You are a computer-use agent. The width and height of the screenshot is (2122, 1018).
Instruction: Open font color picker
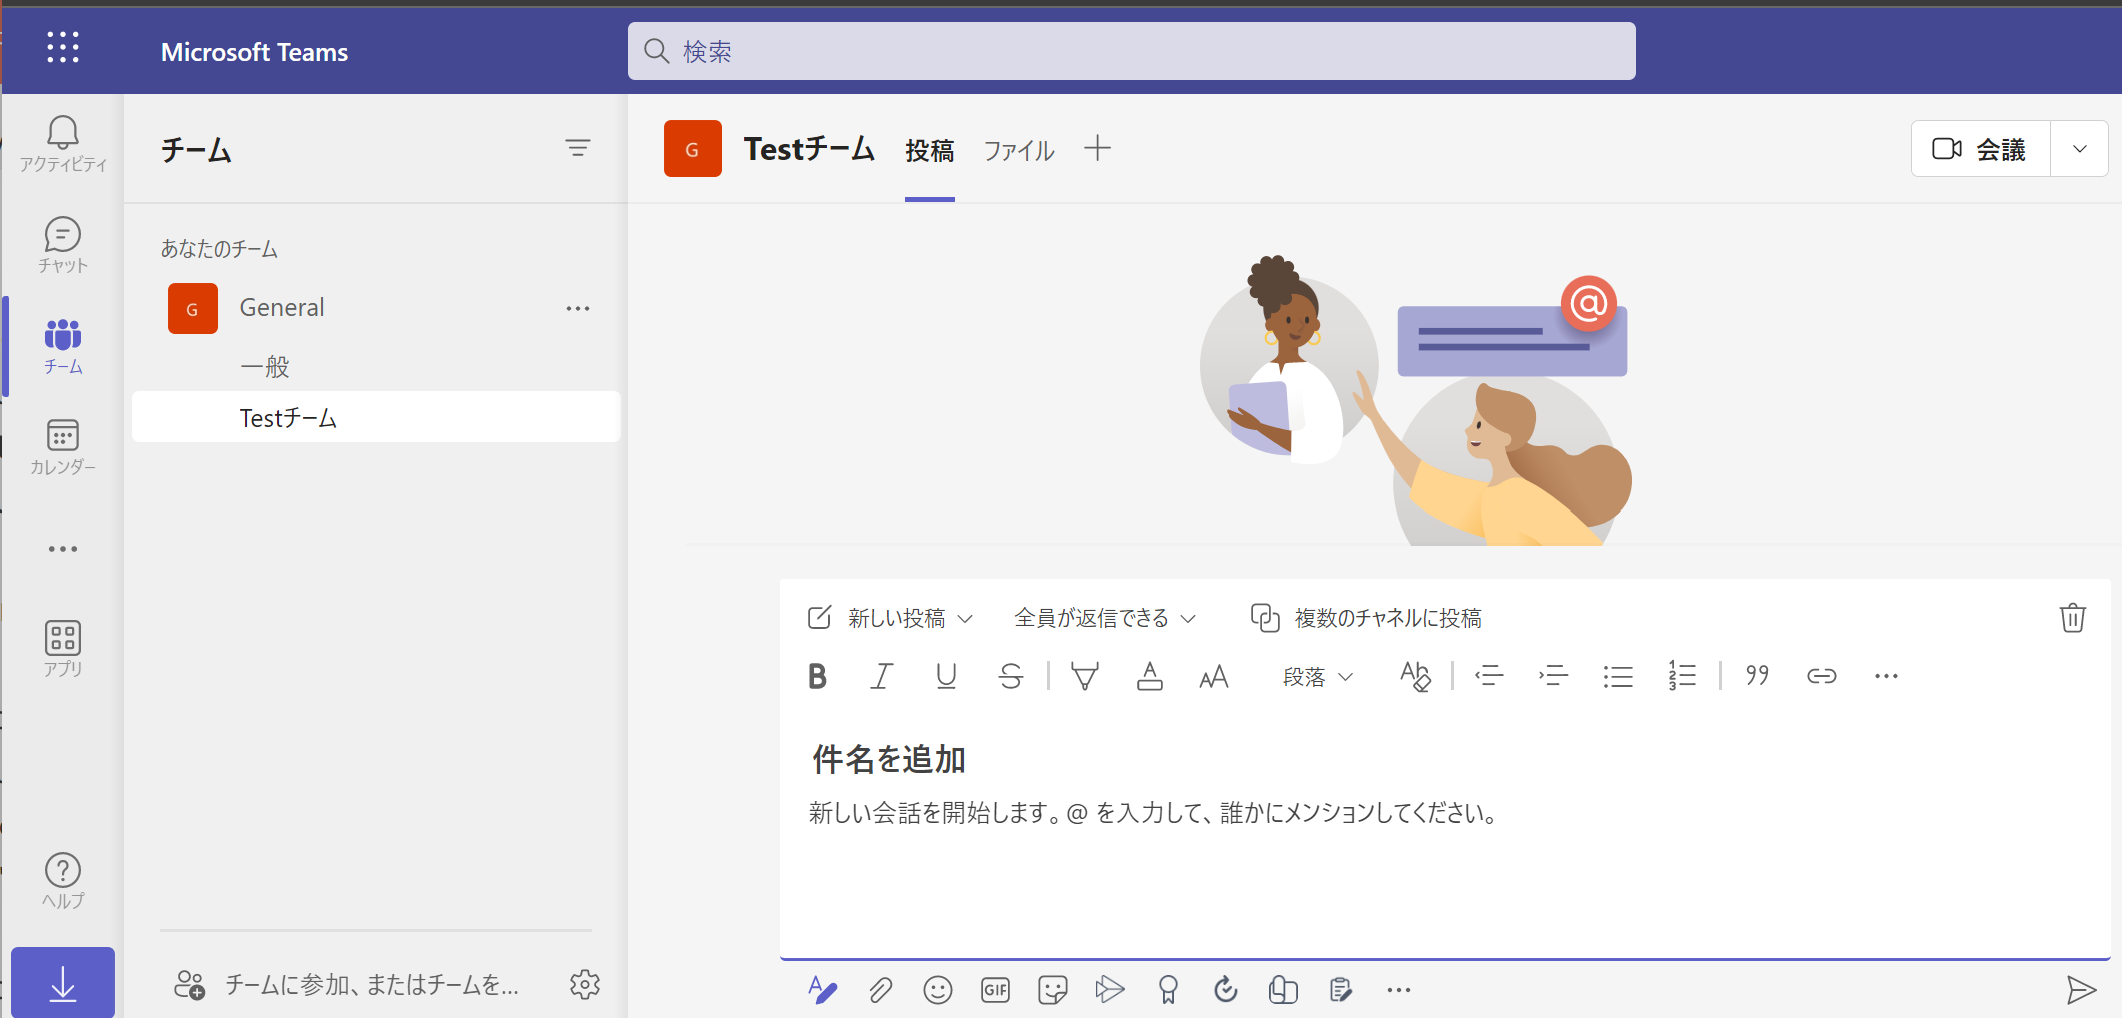(1150, 677)
